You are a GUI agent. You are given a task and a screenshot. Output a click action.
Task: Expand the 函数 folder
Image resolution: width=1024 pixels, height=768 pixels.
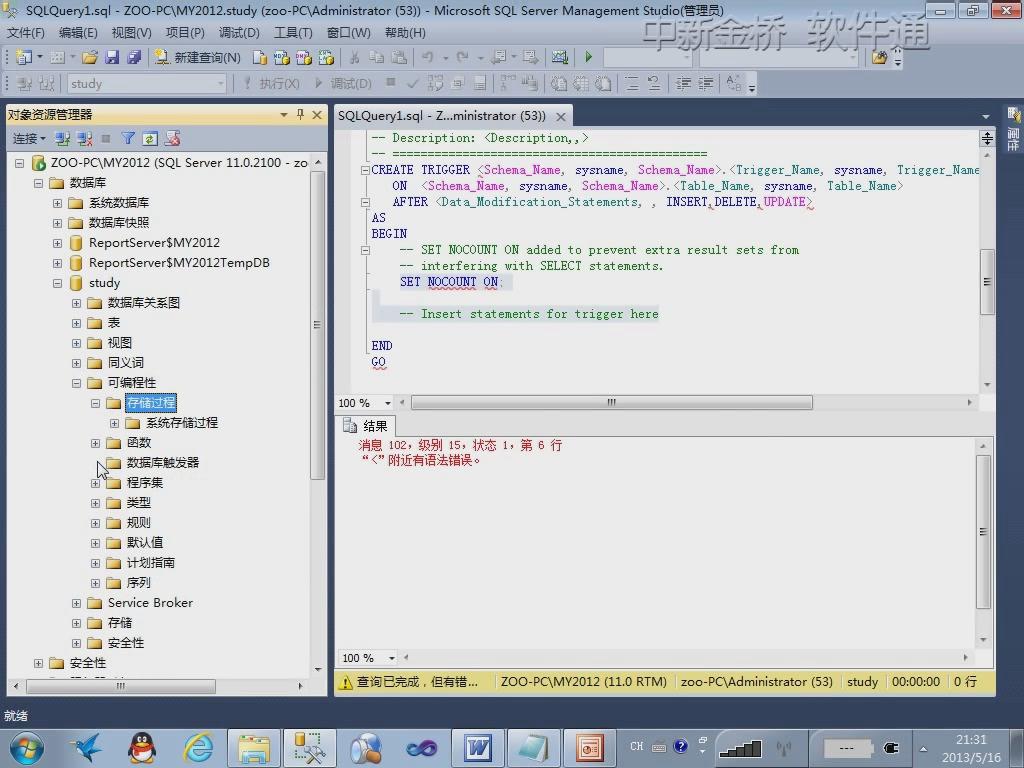(x=95, y=443)
